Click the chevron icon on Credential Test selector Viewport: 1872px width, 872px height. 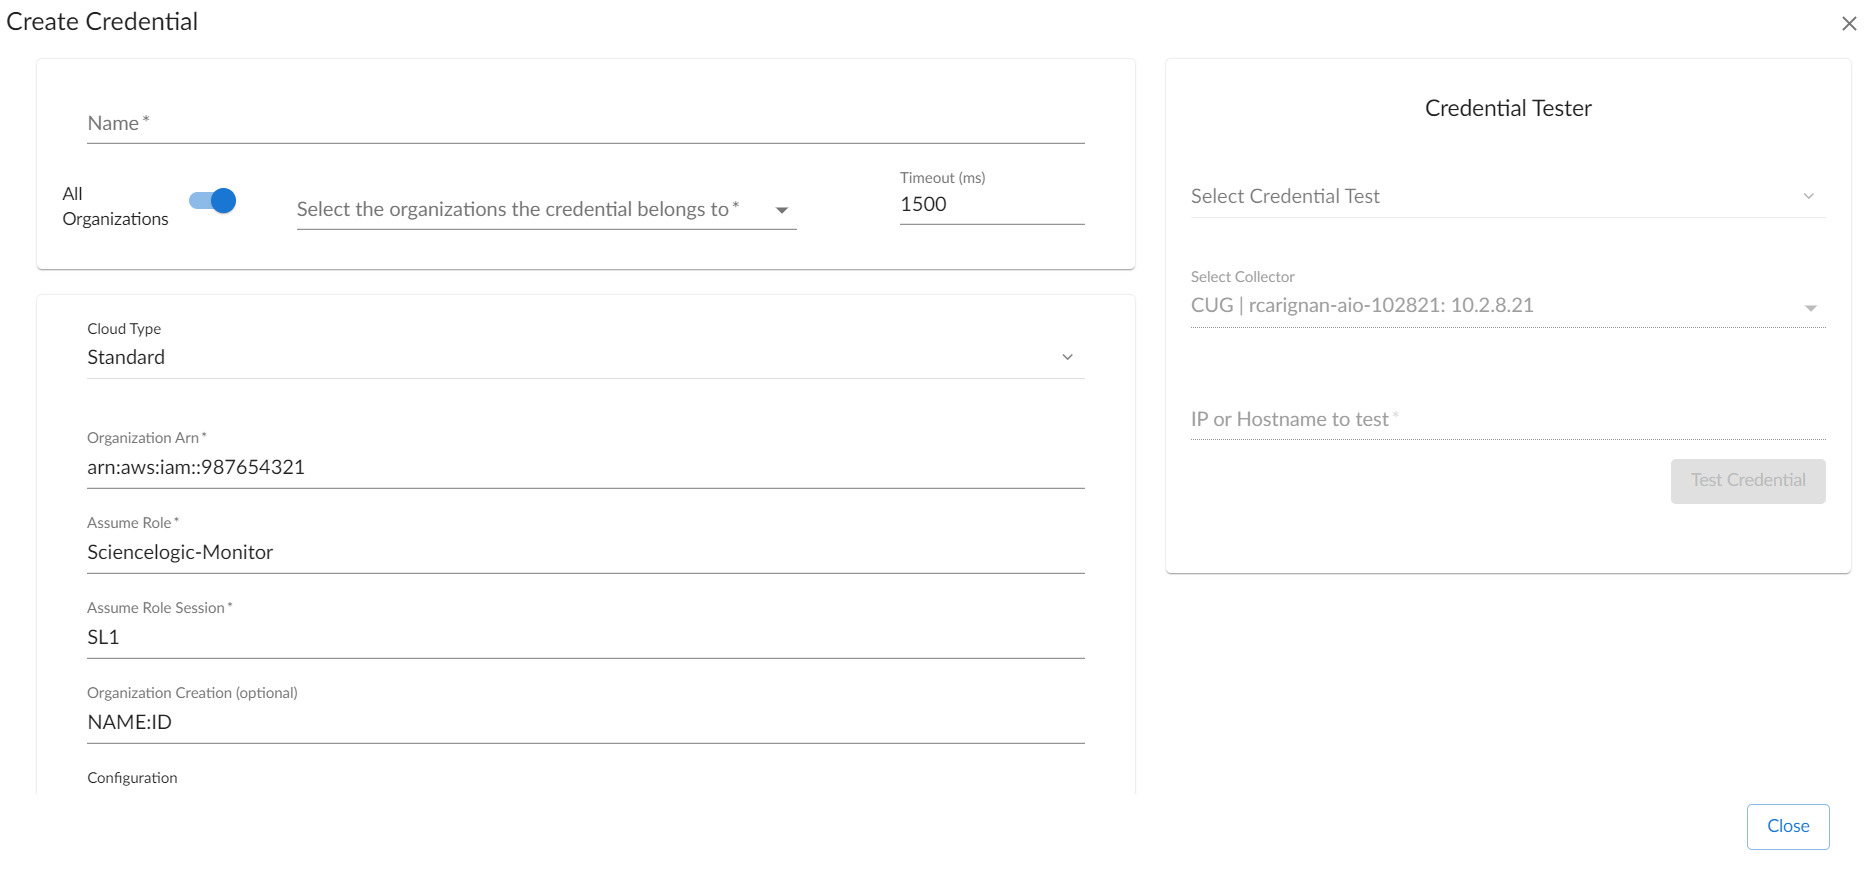pos(1808,196)
